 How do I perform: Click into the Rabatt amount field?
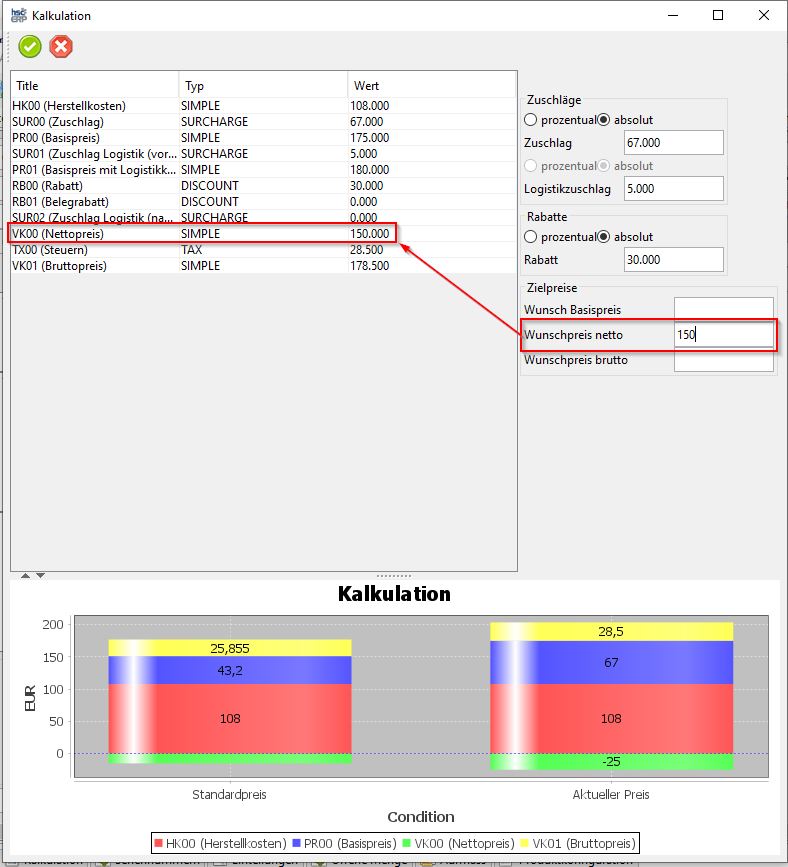(673, 260)
